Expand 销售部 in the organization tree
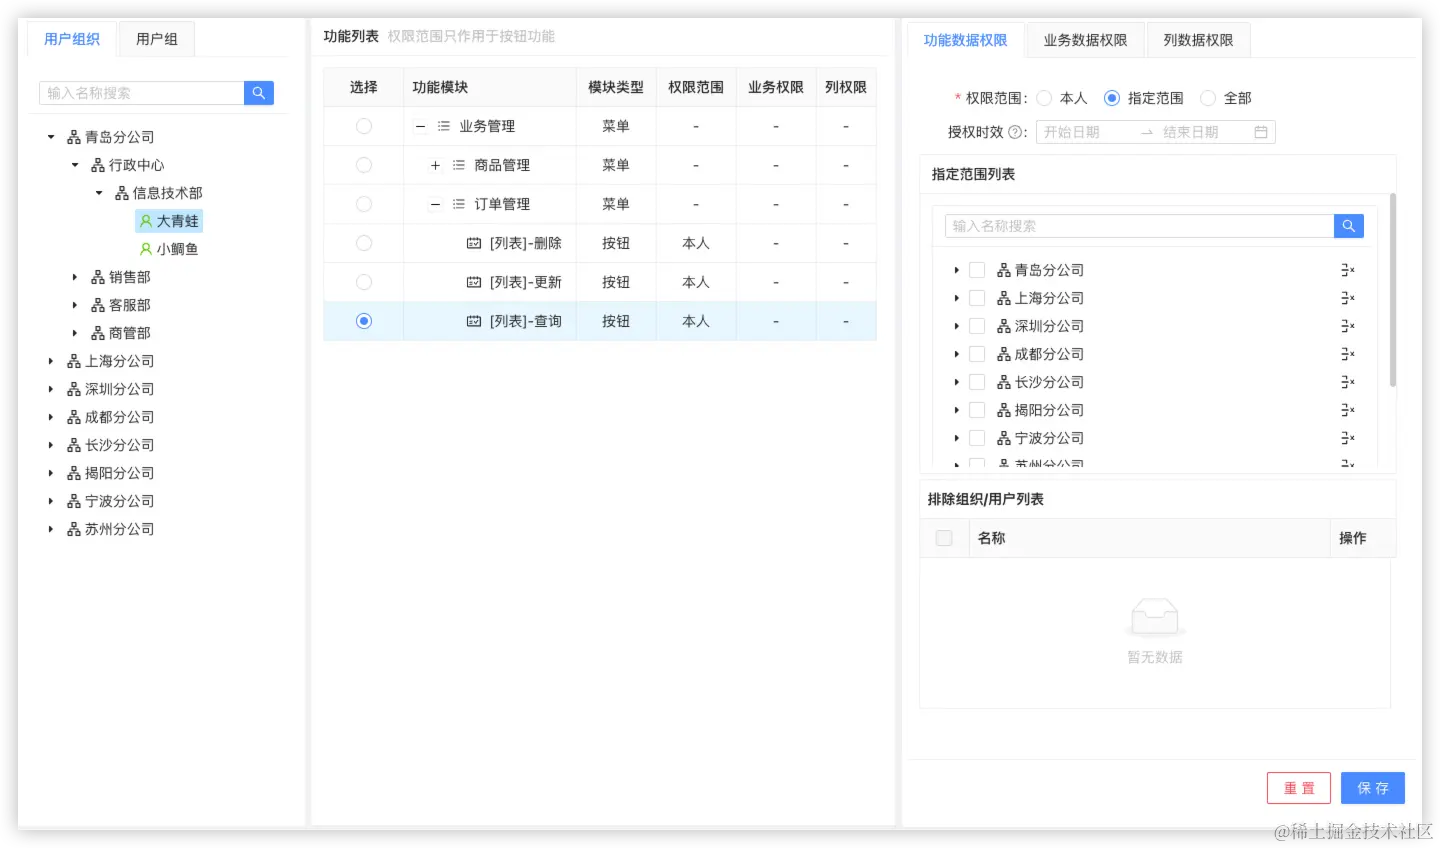The height and width of the screenshot is (848, 1440). pyautogui.click(x=77, y=276)
